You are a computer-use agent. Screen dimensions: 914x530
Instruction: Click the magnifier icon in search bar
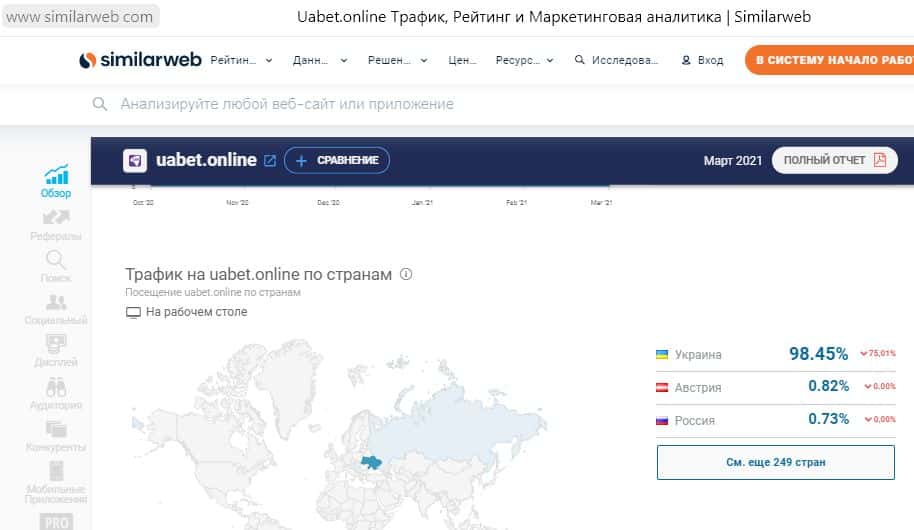pos(100,104)
